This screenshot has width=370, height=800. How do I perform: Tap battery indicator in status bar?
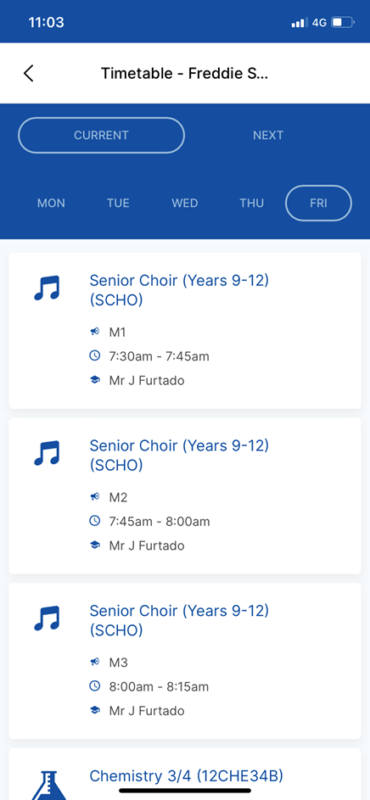(342, 22)
